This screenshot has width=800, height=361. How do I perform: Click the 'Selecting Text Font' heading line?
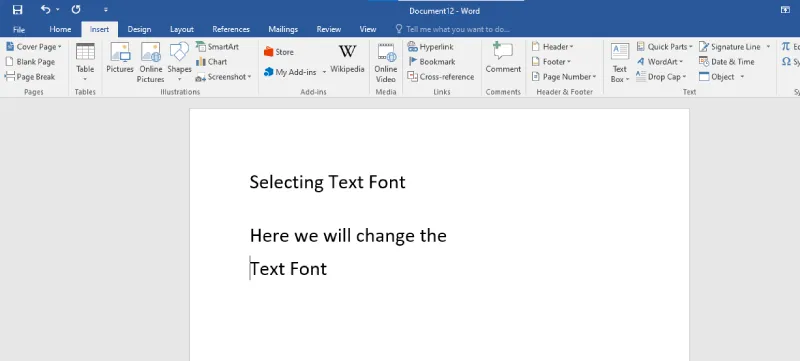click(327, 182)
